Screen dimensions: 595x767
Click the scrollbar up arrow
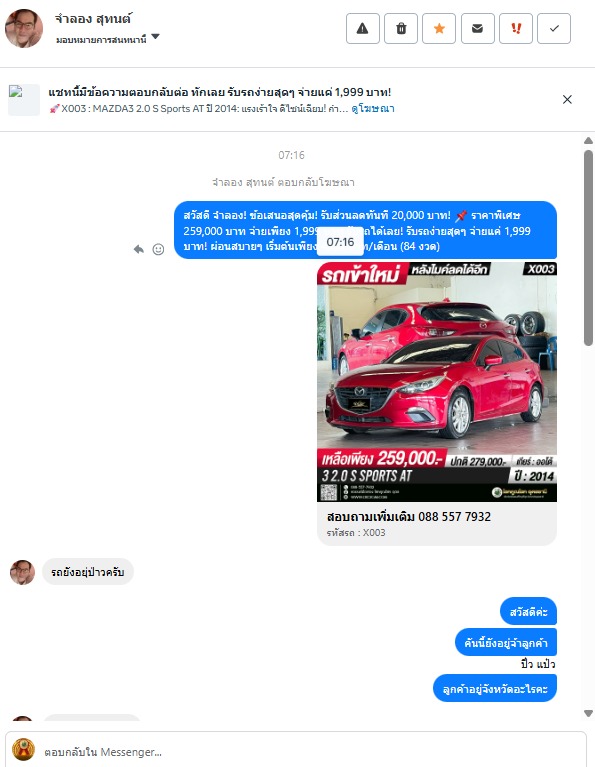point(589,141)
